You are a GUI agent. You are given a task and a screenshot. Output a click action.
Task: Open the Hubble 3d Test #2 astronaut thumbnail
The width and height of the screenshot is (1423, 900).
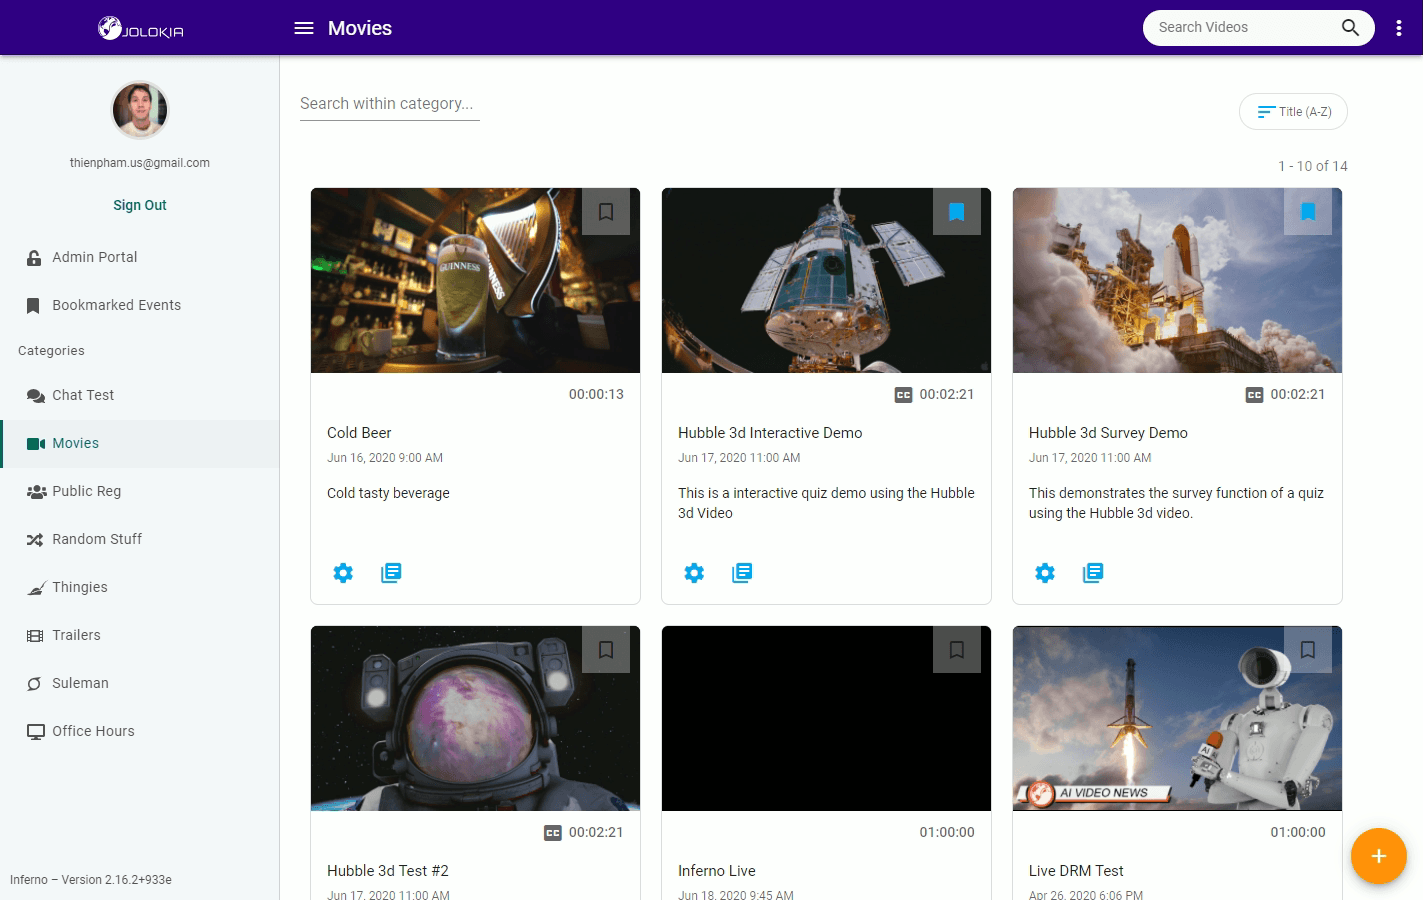(x=475, y=718)
